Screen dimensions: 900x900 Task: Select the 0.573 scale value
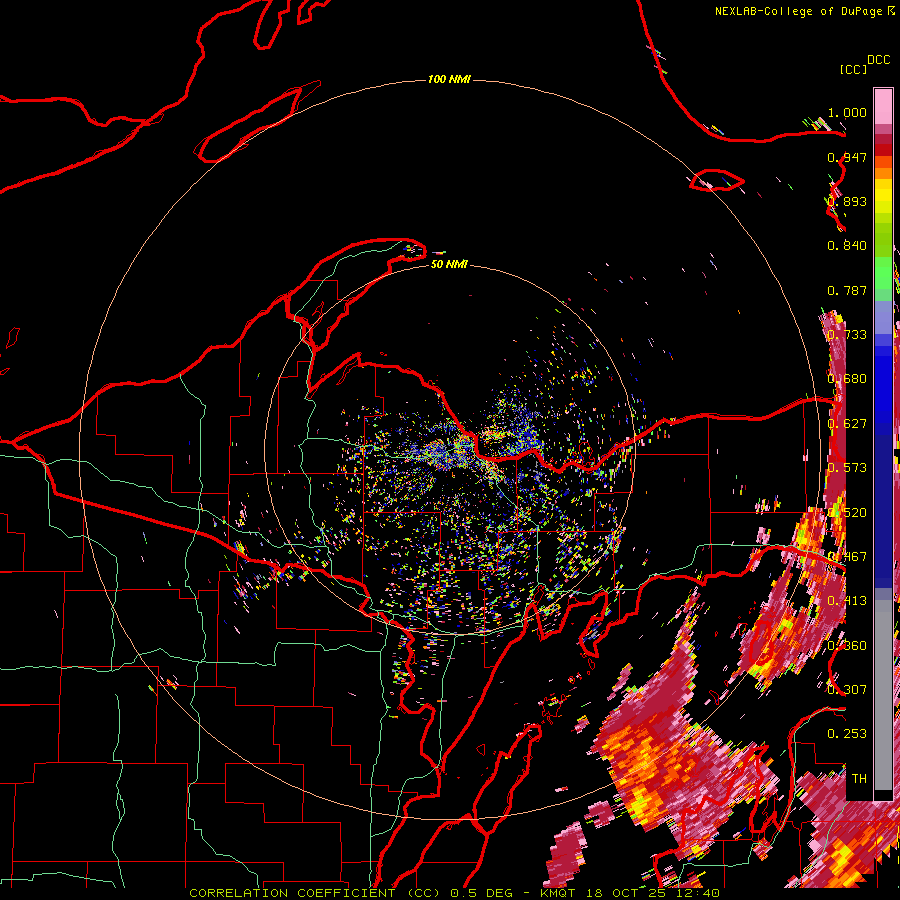pos(847,468)
